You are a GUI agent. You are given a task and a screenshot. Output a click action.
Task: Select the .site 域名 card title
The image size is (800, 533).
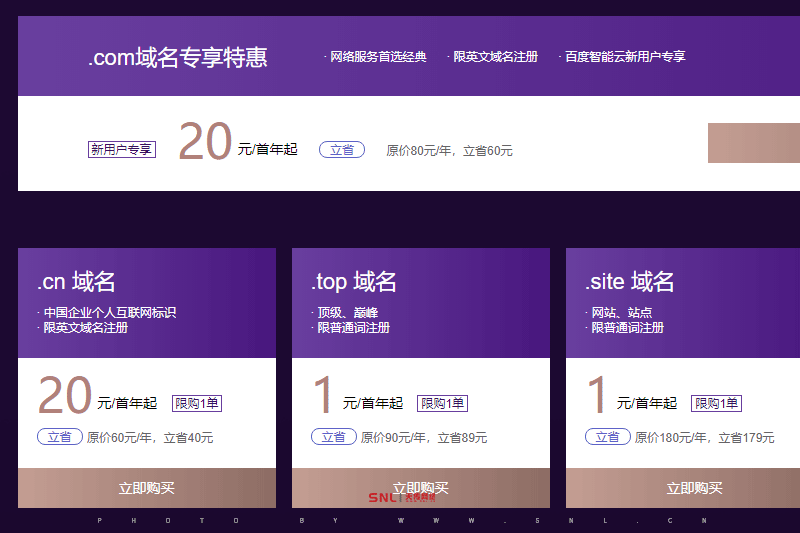(x=630, y=282)
